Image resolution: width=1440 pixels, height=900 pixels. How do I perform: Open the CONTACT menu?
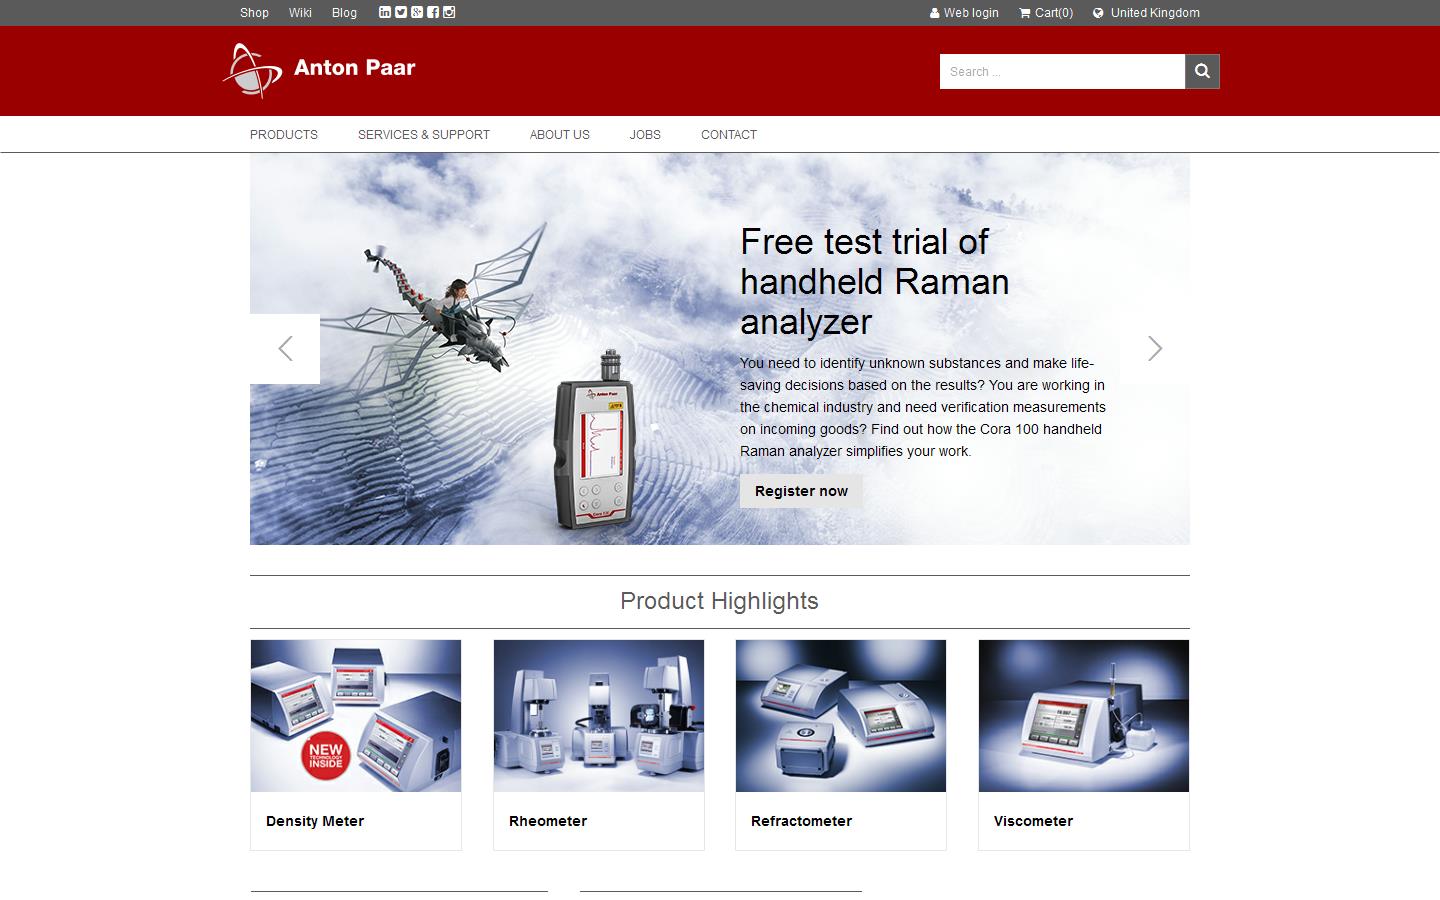(729, 135)
